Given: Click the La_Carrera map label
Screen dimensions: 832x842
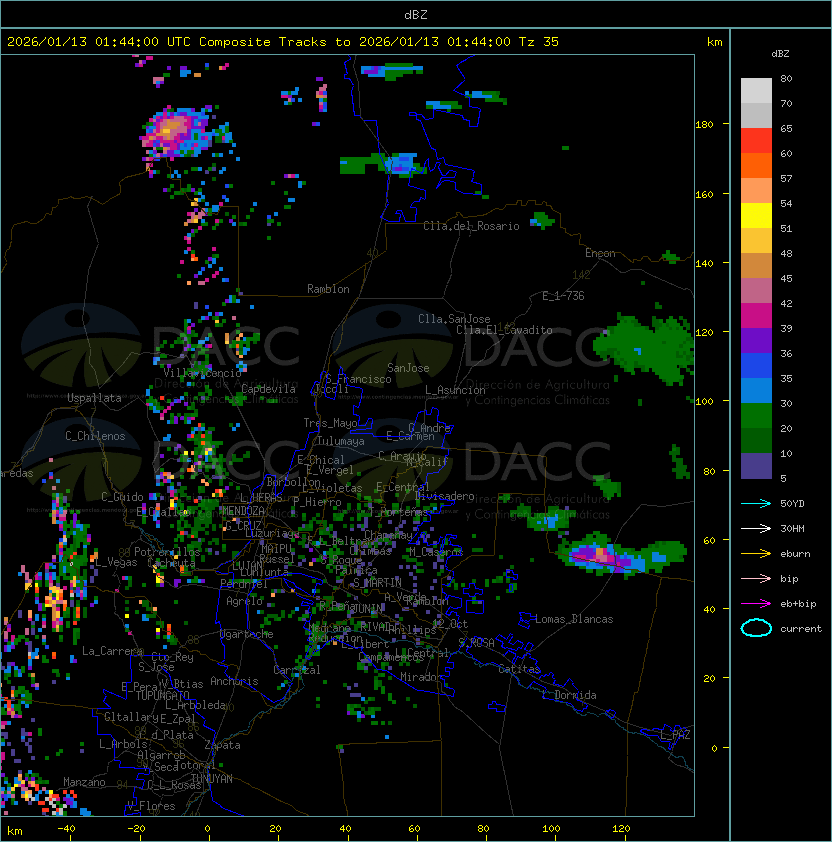Looking at the screenshot, I should (112, 651).
